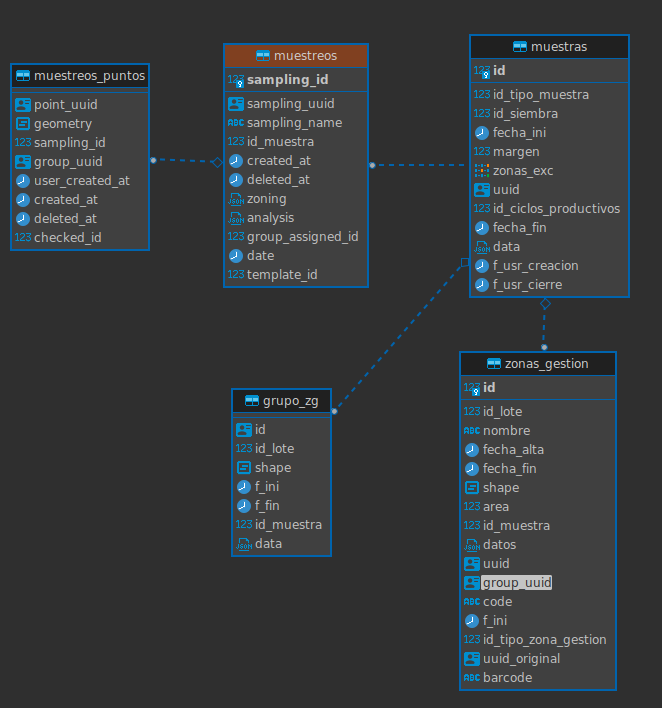This screenshot has height=708, width=662.
Task: Click the JSON icon beside data in muestras
Action: pyautogui.click(x=482, y=247)
